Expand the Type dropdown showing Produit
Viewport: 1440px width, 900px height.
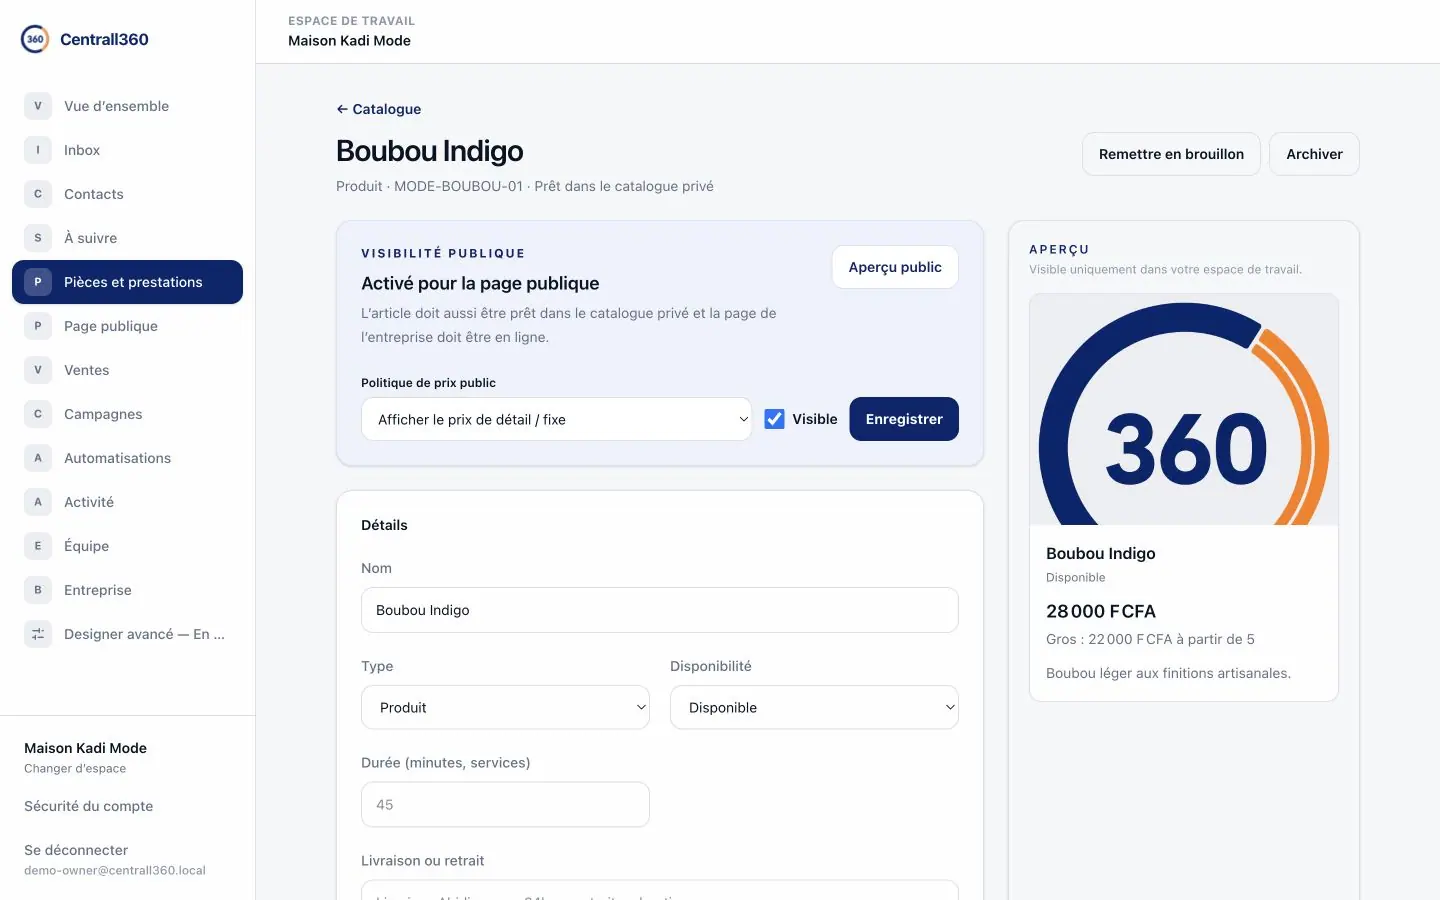[505, 707]
